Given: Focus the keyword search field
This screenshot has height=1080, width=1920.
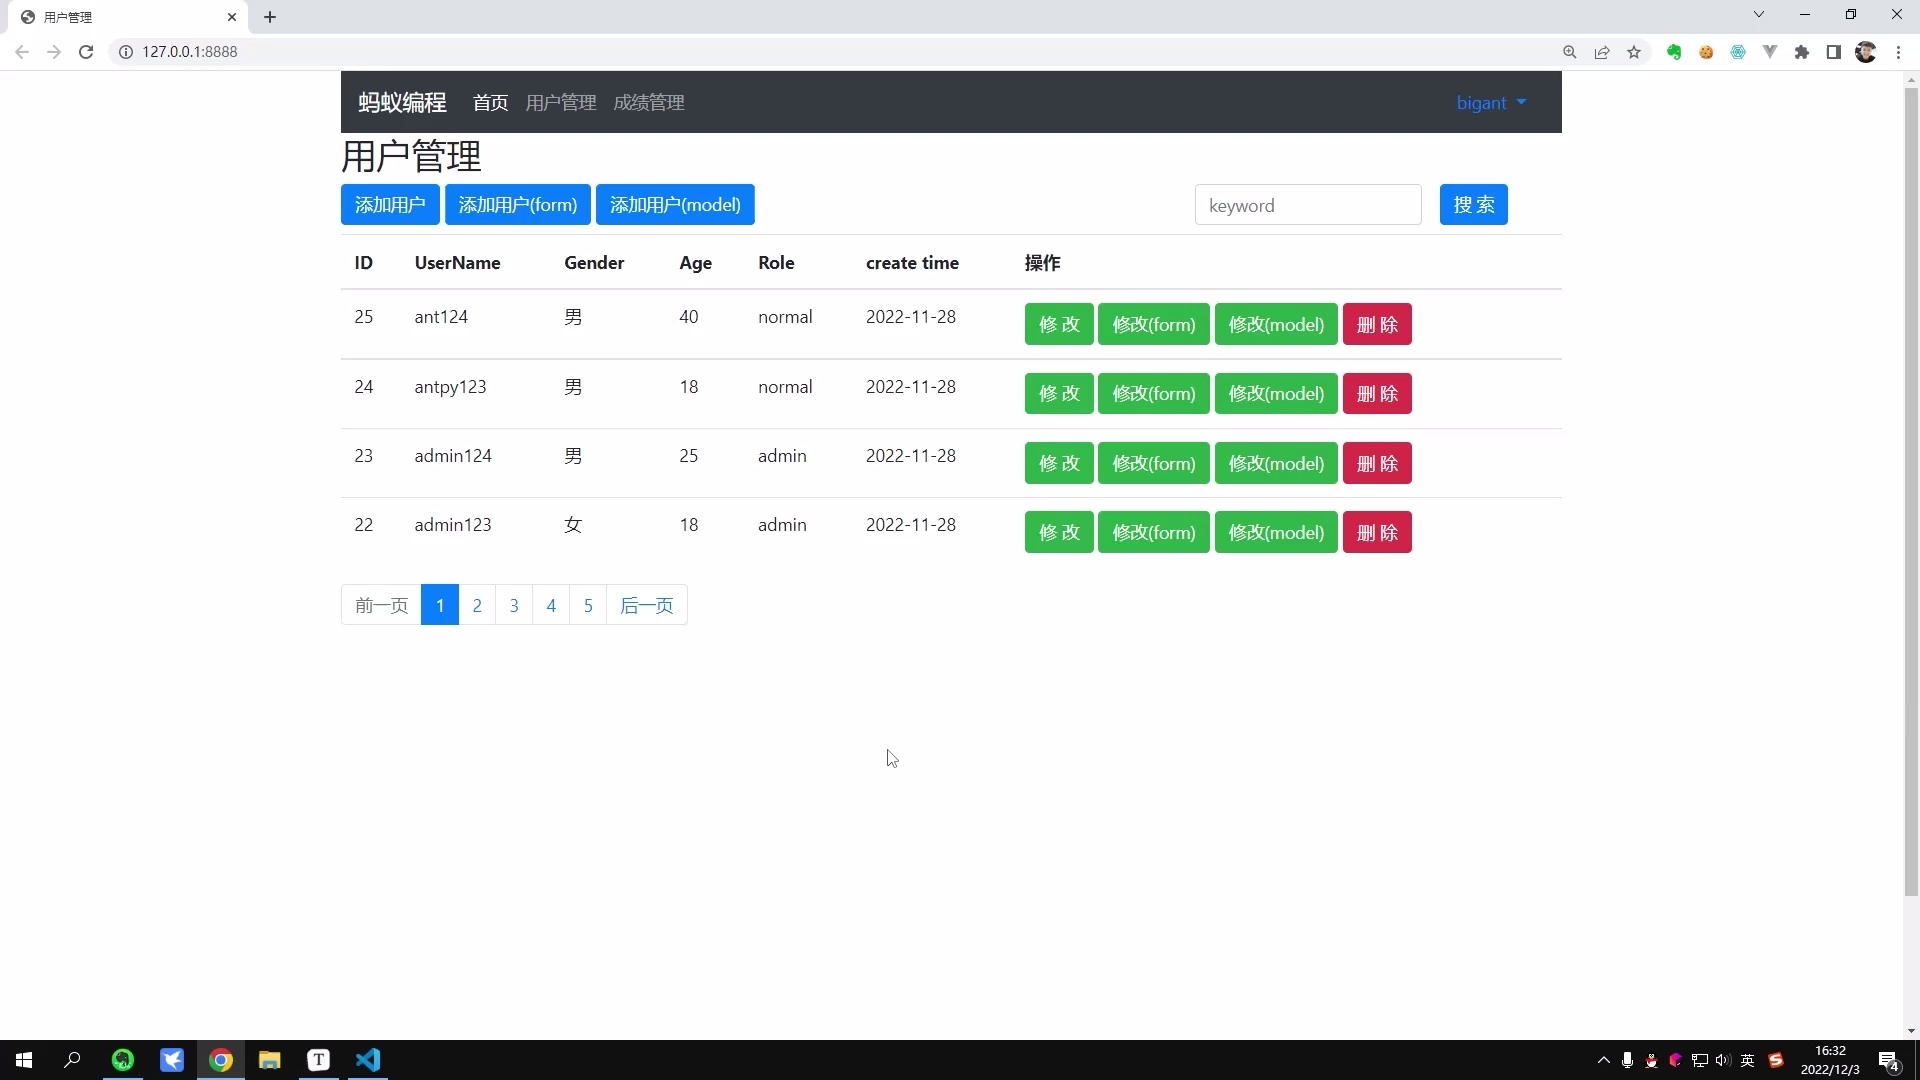Looking at the screenshot, I should coord(1308,205).
